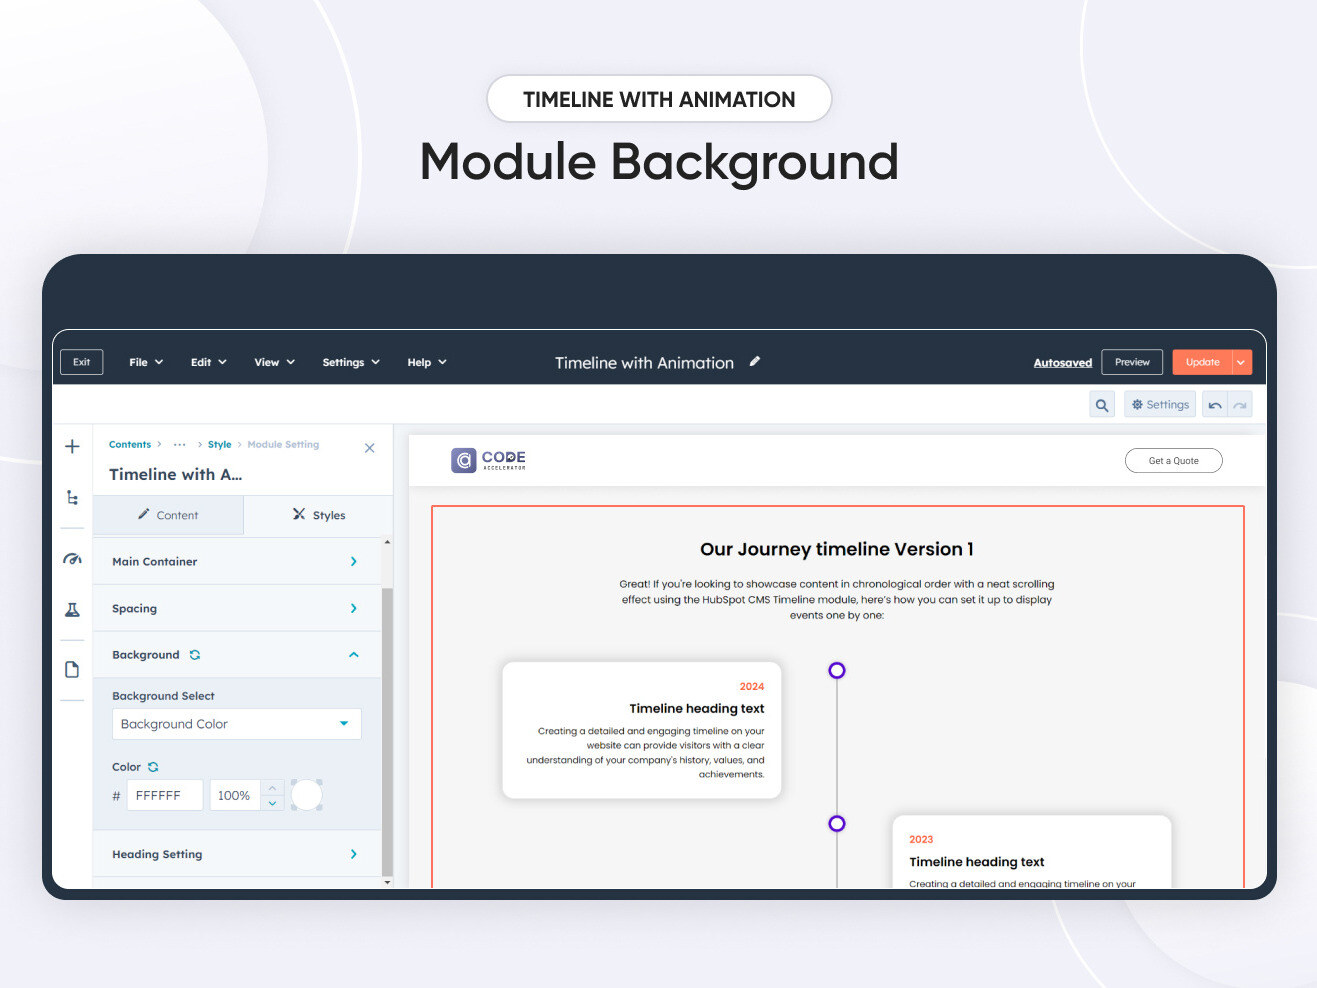Open the Settings menu in the menu bar
The height and width of the screenshot is (988, 1317).
(x=349, y=362)
